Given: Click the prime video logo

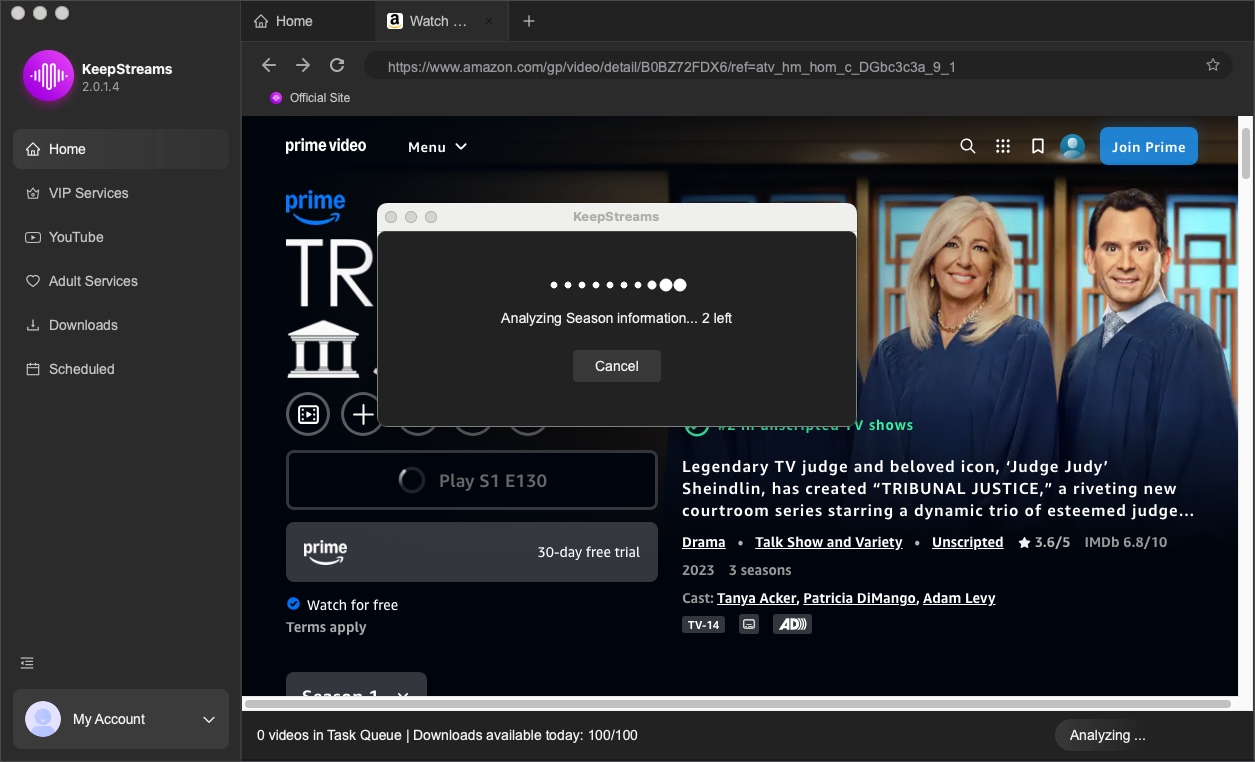Looking at the screenshot, I should tap(326, 146).
